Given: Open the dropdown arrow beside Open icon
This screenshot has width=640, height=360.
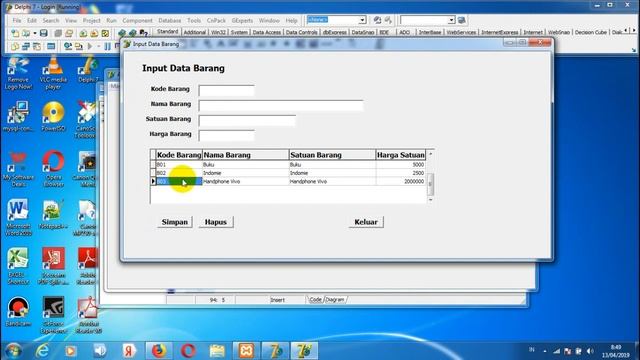Looking at the screenshot, I should coord(35,33).
